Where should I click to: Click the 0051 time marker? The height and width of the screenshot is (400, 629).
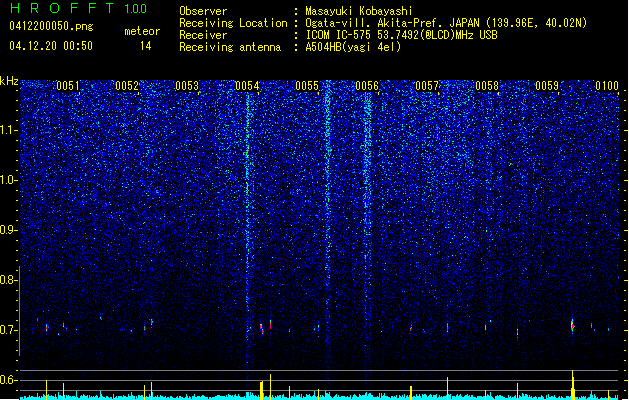(x=67, y=86)
